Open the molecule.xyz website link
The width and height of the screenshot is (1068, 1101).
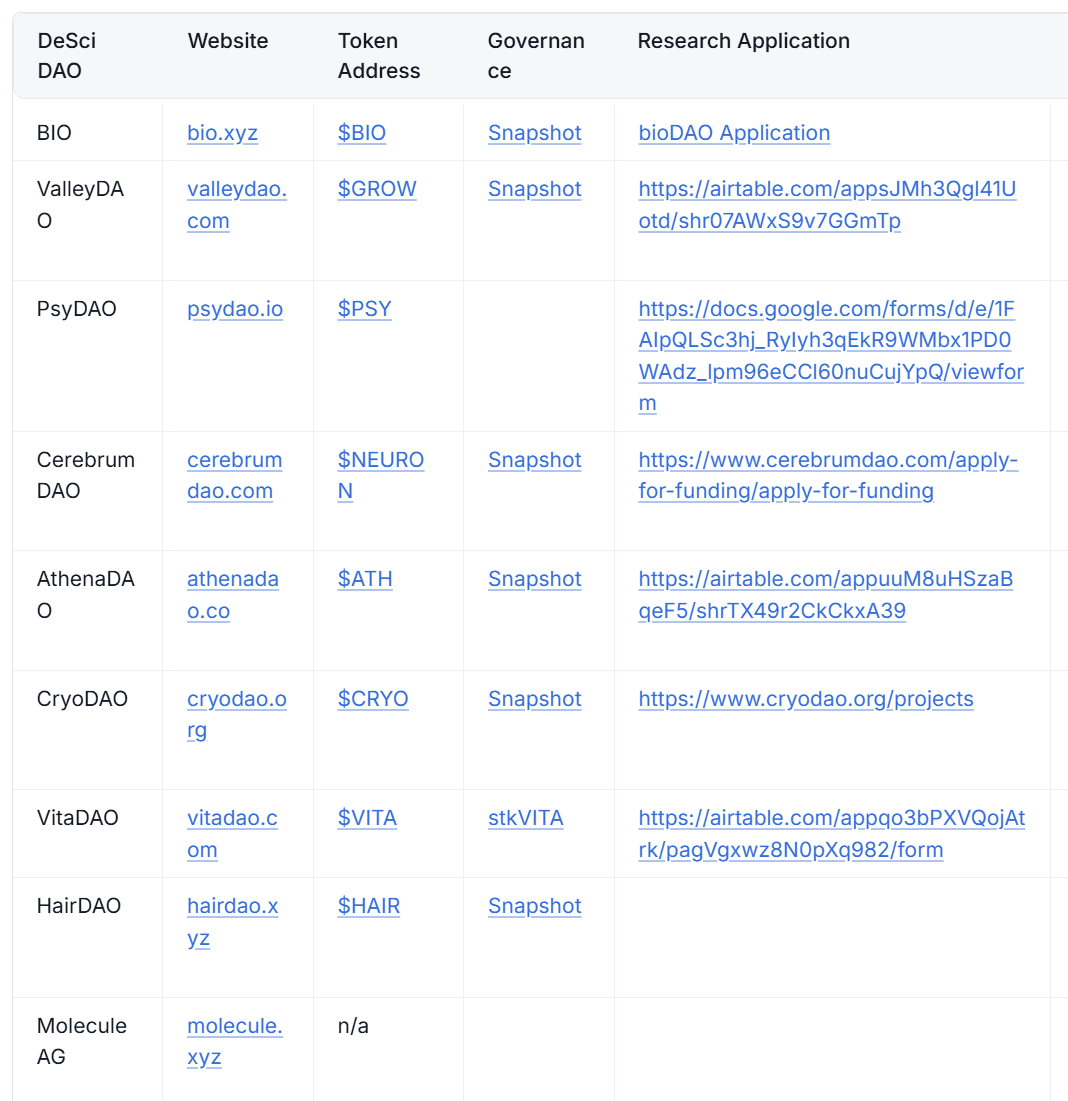235,1041
